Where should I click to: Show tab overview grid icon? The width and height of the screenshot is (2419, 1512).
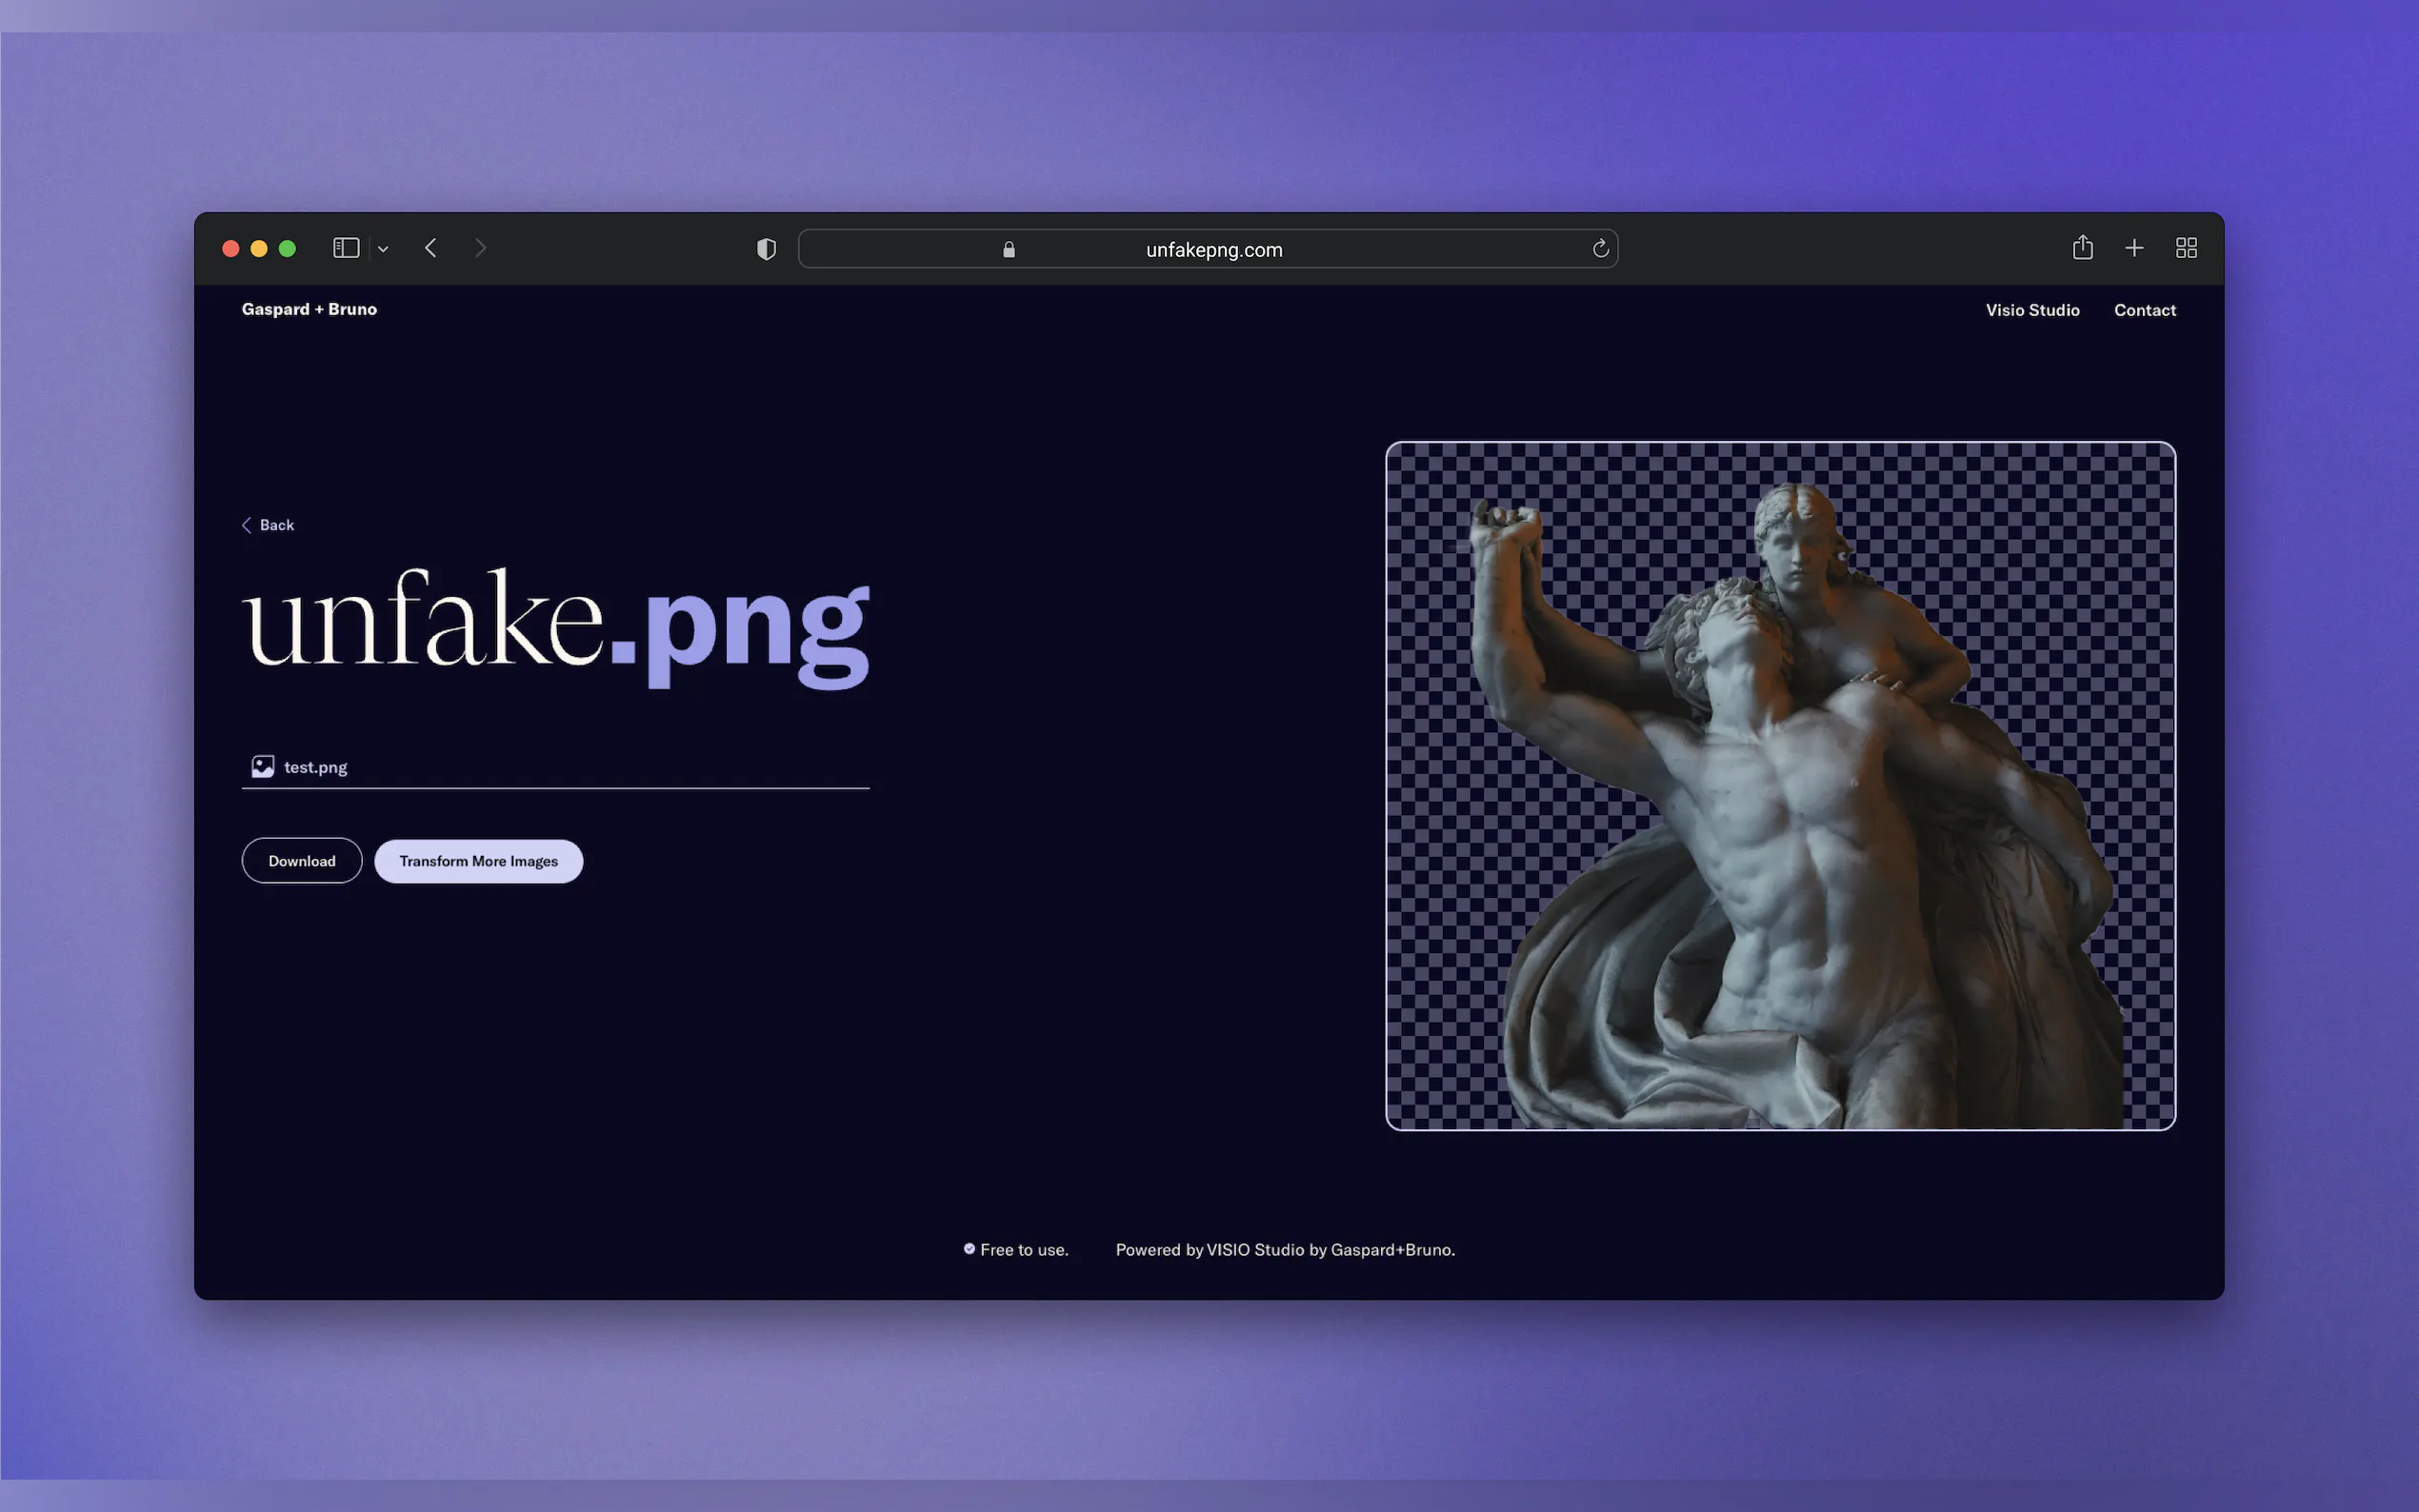tap(2186, 248)
